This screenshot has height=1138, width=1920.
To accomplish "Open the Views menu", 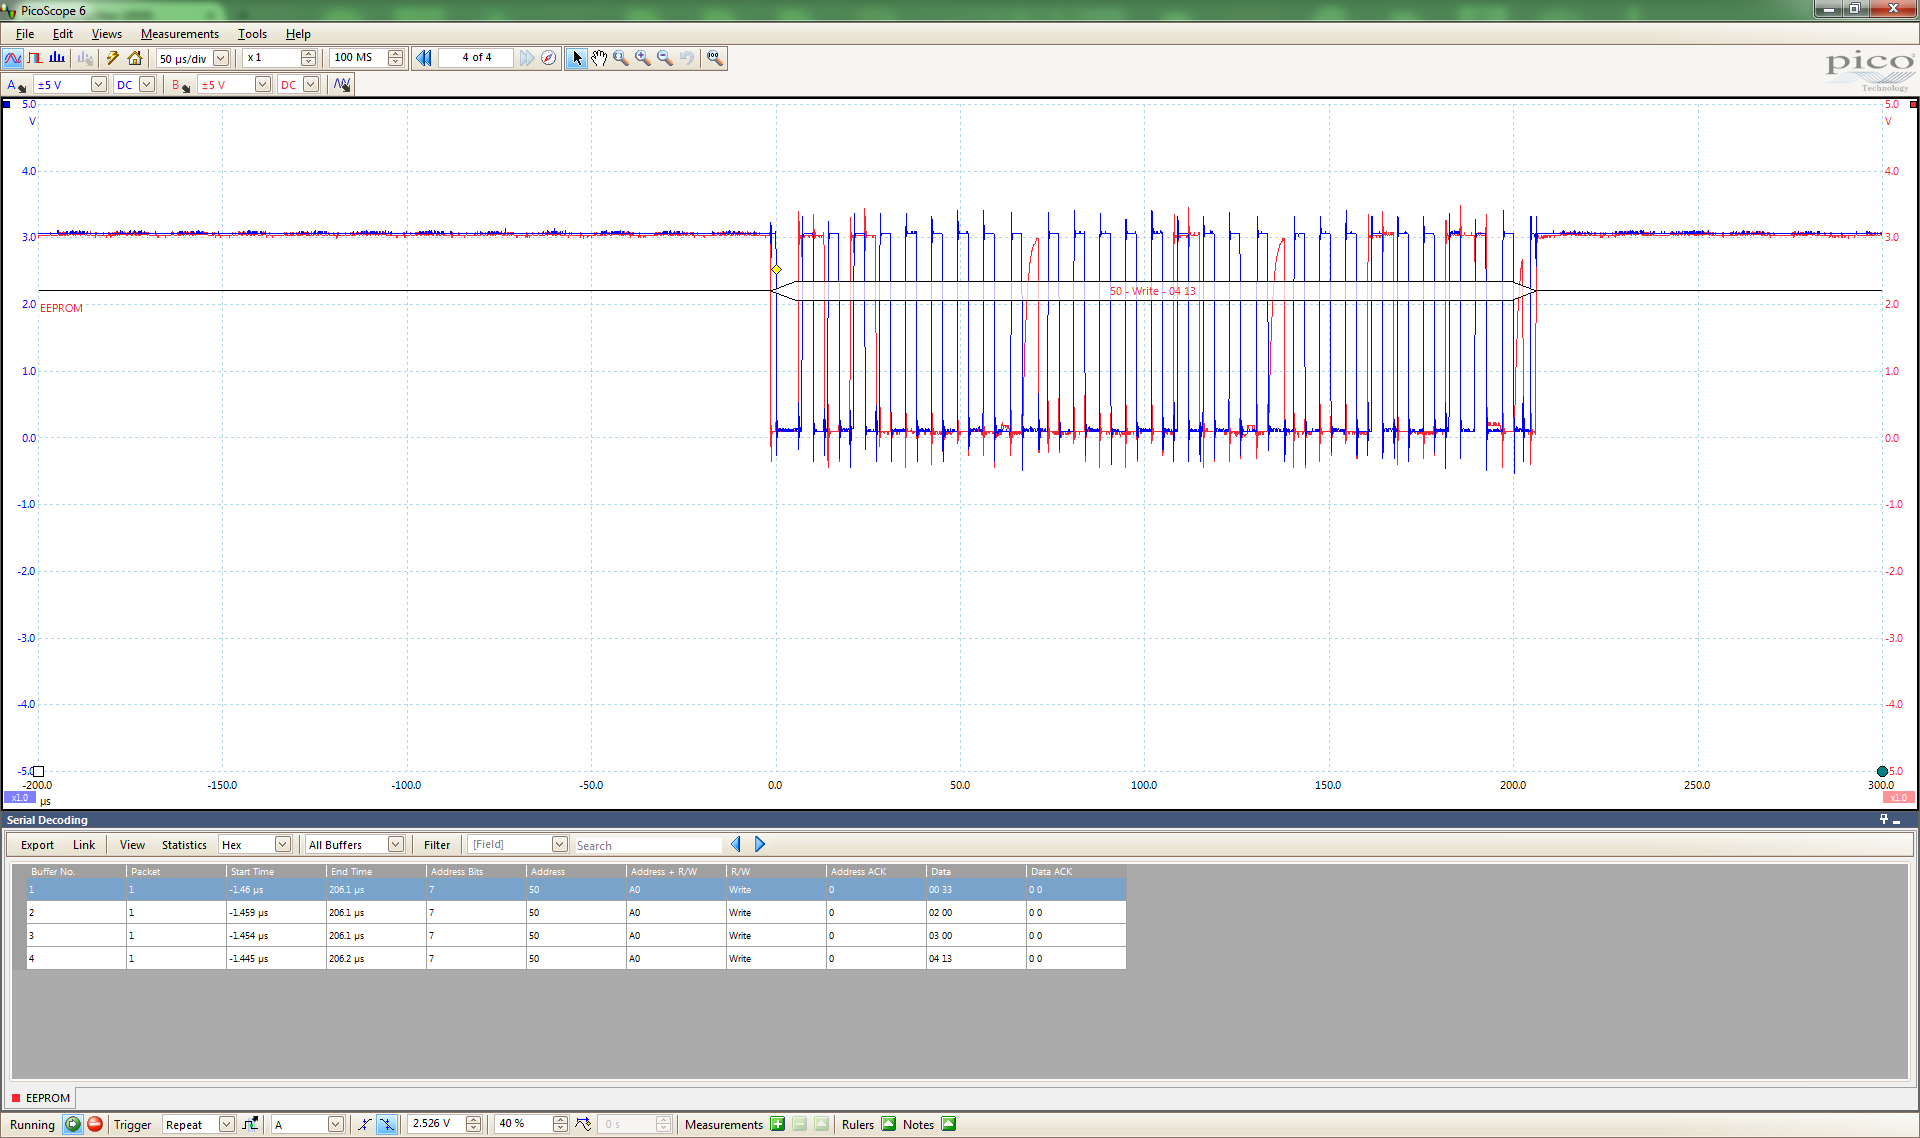I will [106, 33].
